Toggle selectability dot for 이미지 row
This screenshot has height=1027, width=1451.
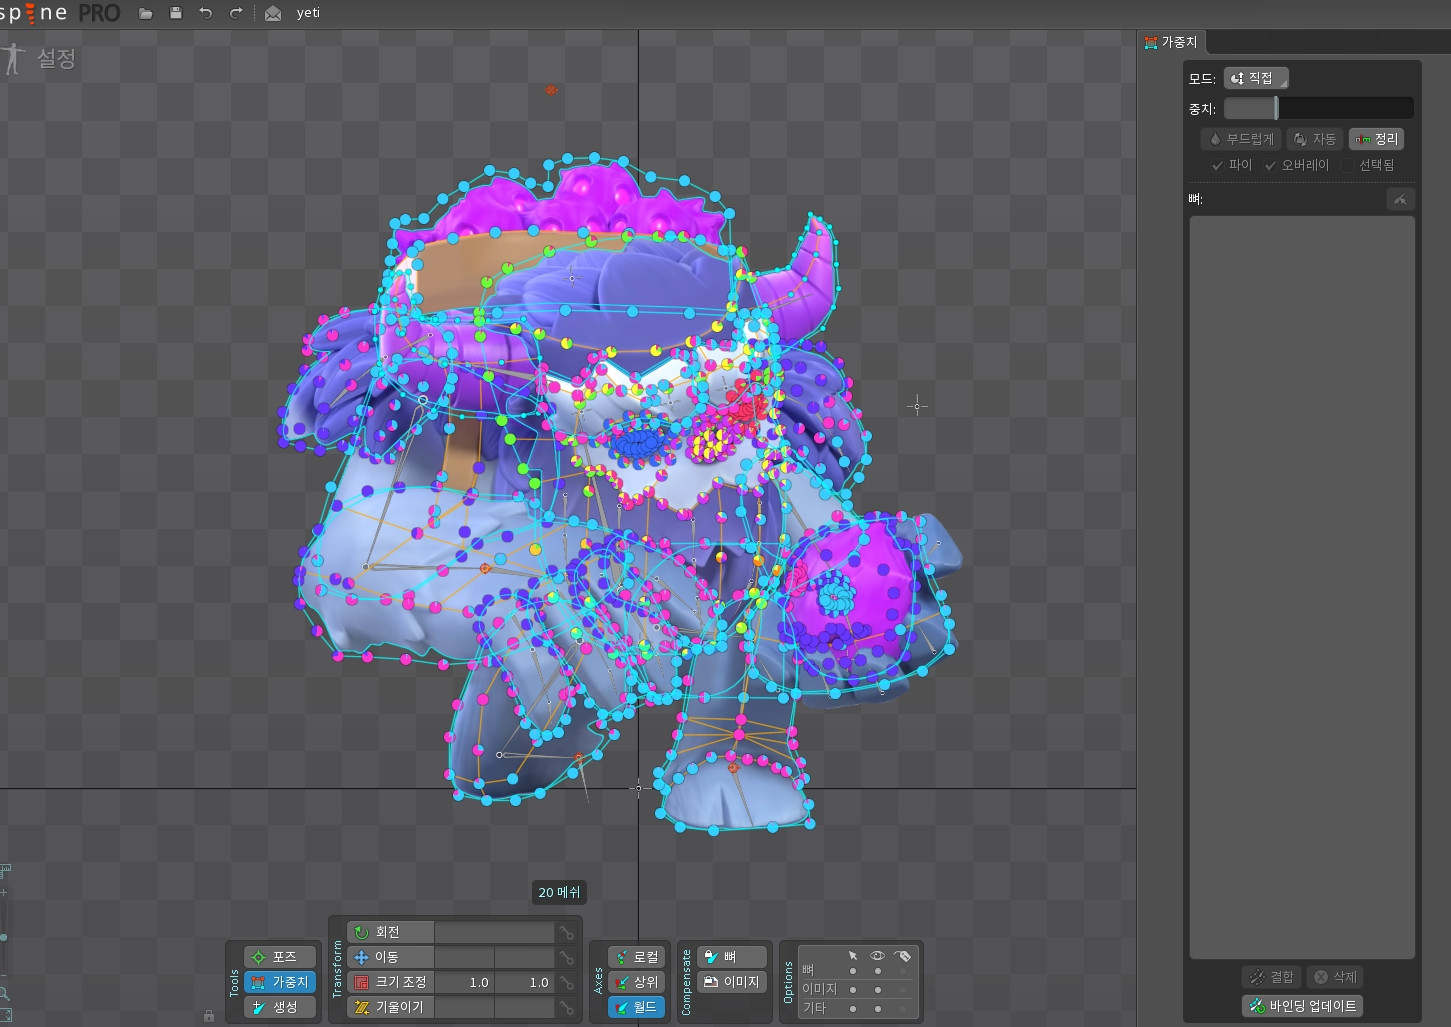pyautogui.click(x=852, y=989)
